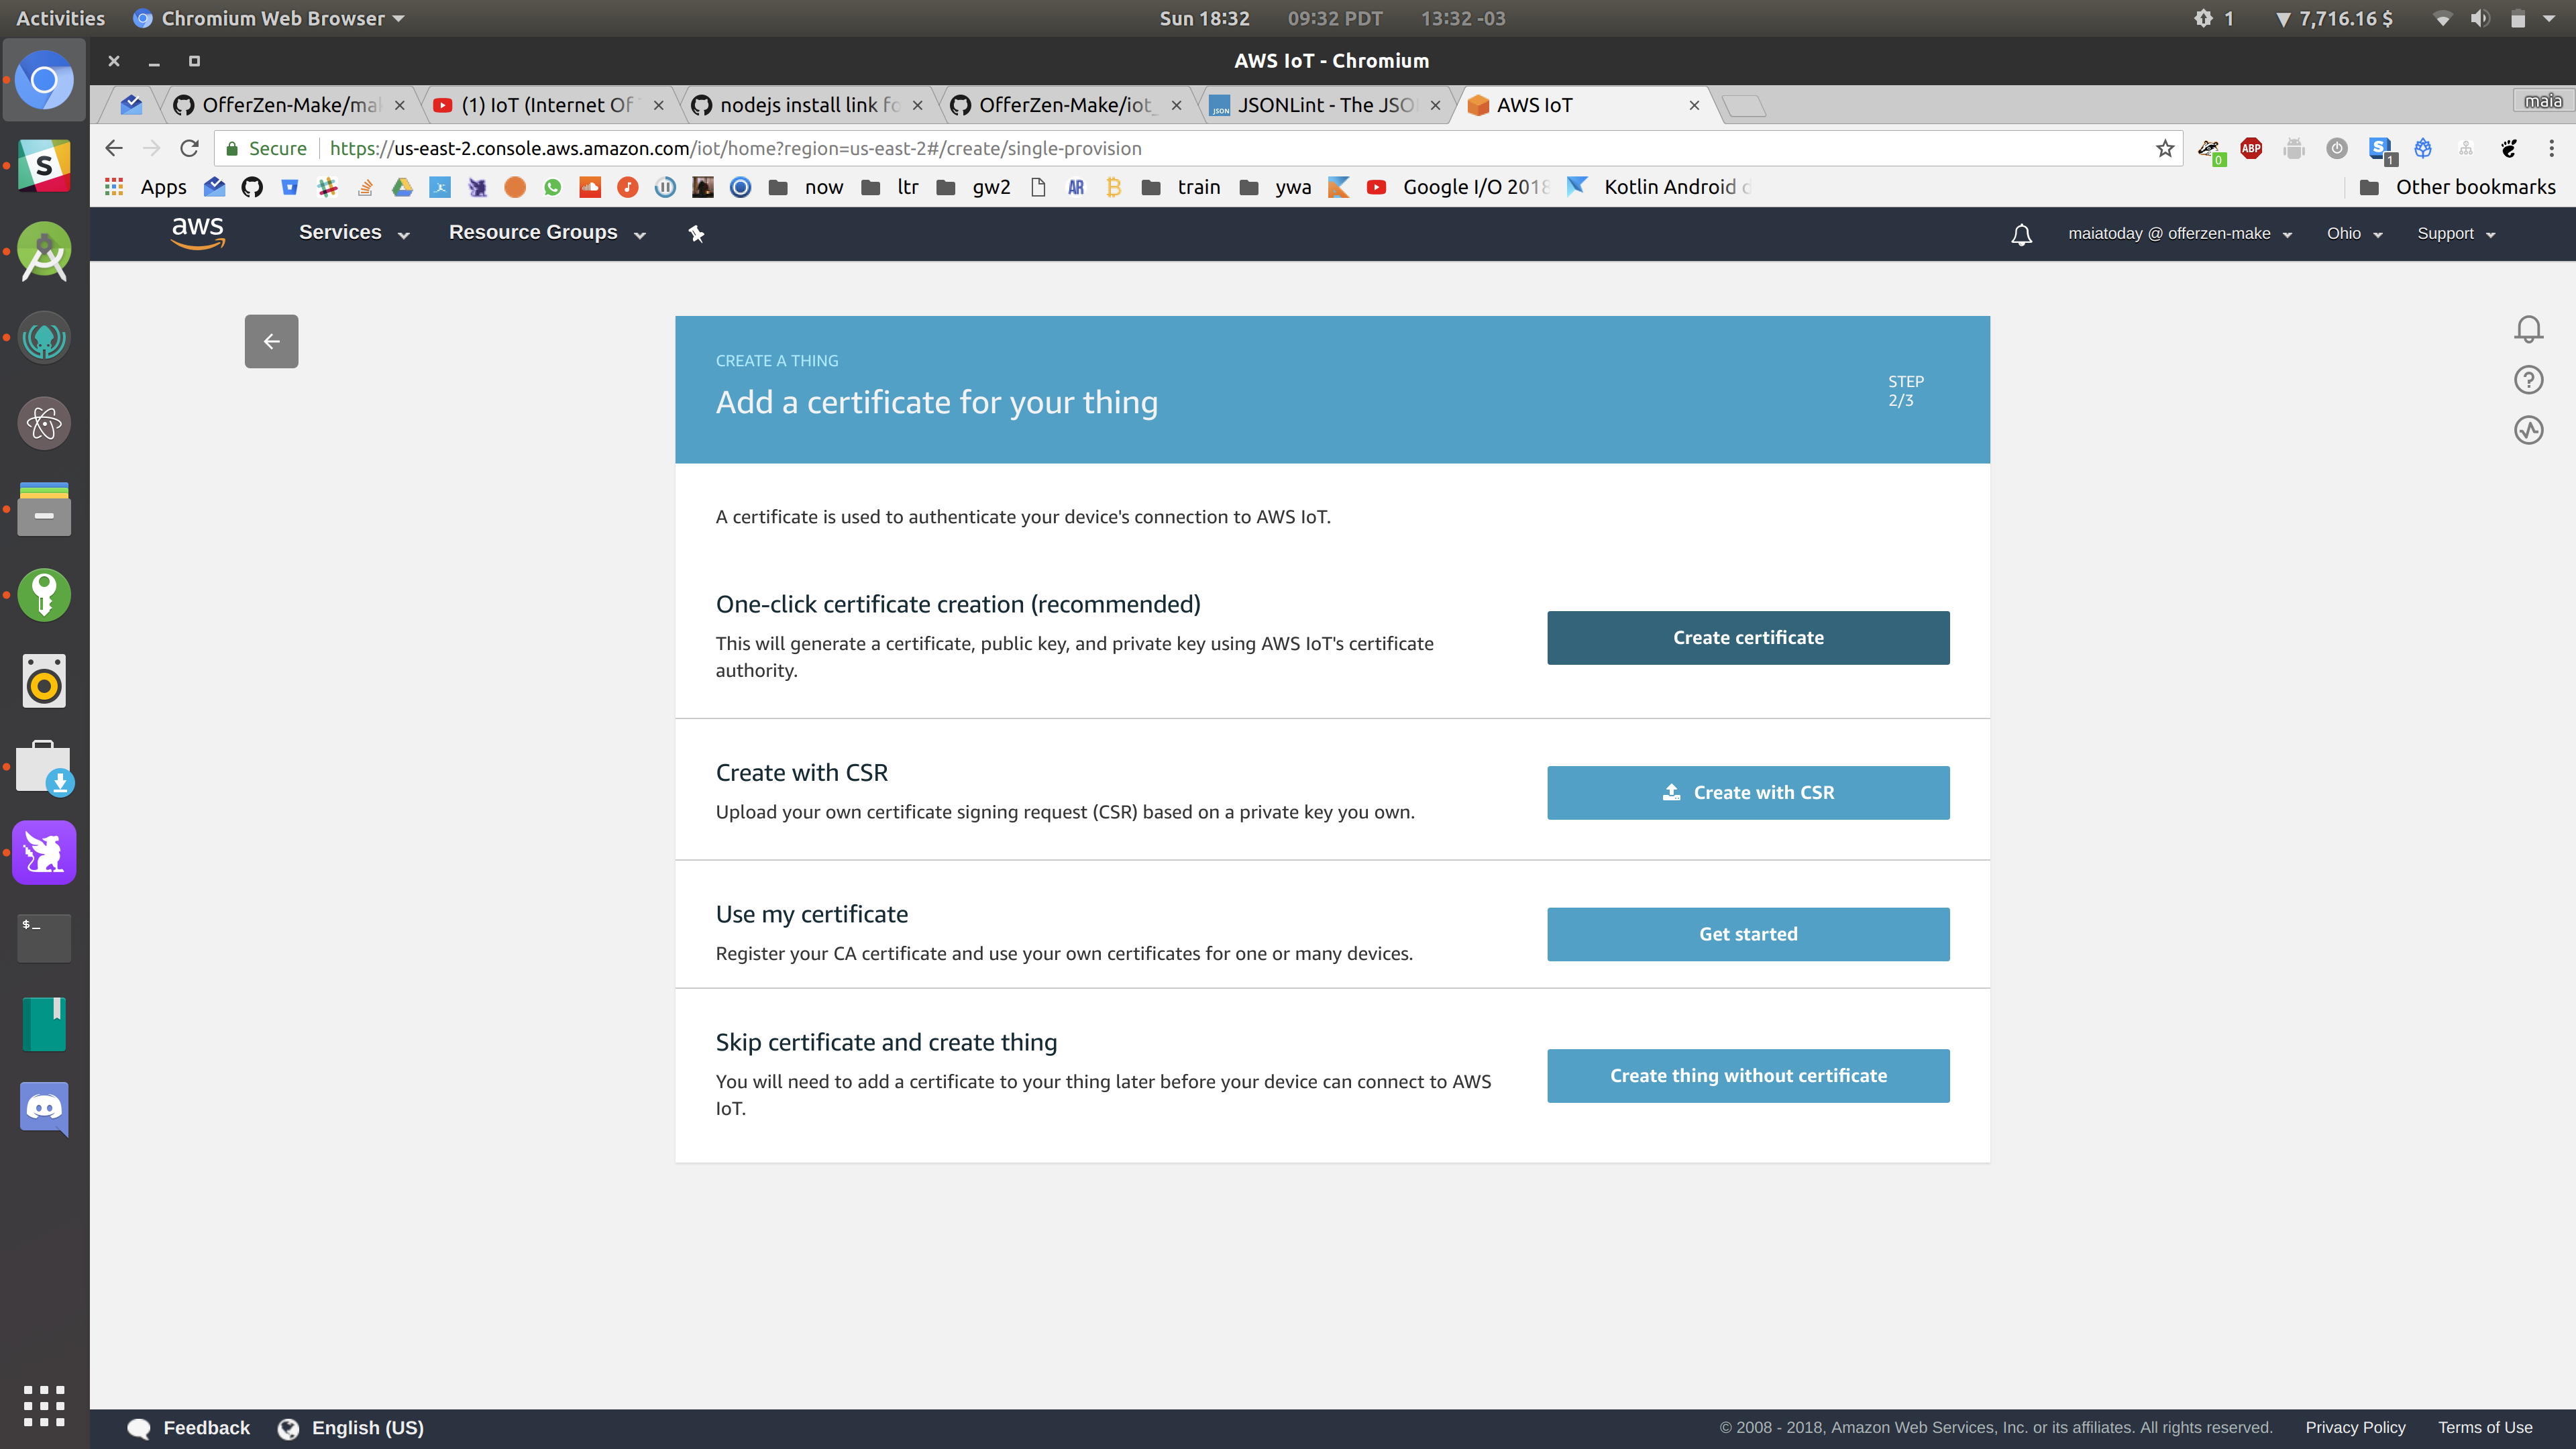Click Create thing without certificate
The height and width of the screenshot is (1449, 2576).
click(x=1748, y=1075)
